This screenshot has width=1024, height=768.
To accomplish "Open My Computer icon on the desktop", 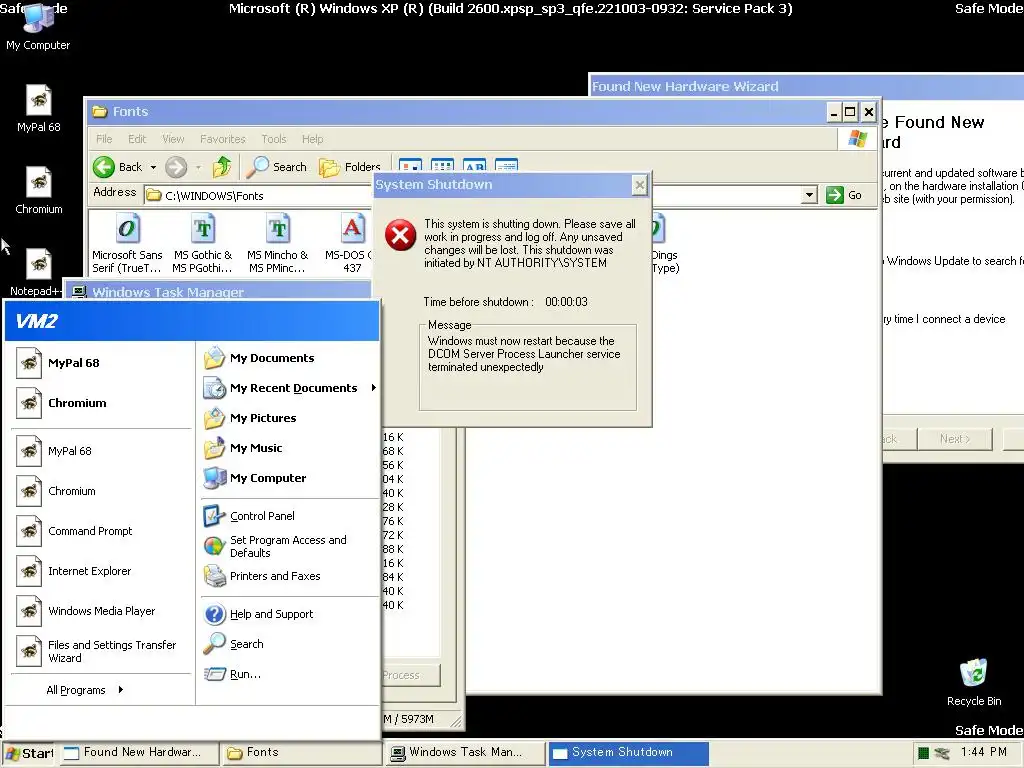I will [38, 26].
